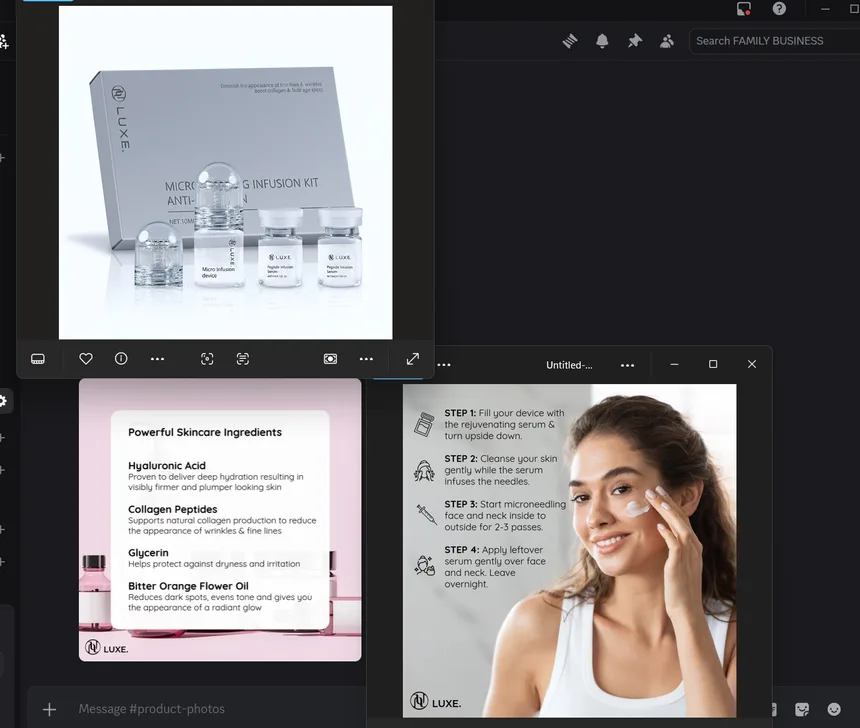Show the member list icon
The image size is (860, 728).
click(668, 41)
